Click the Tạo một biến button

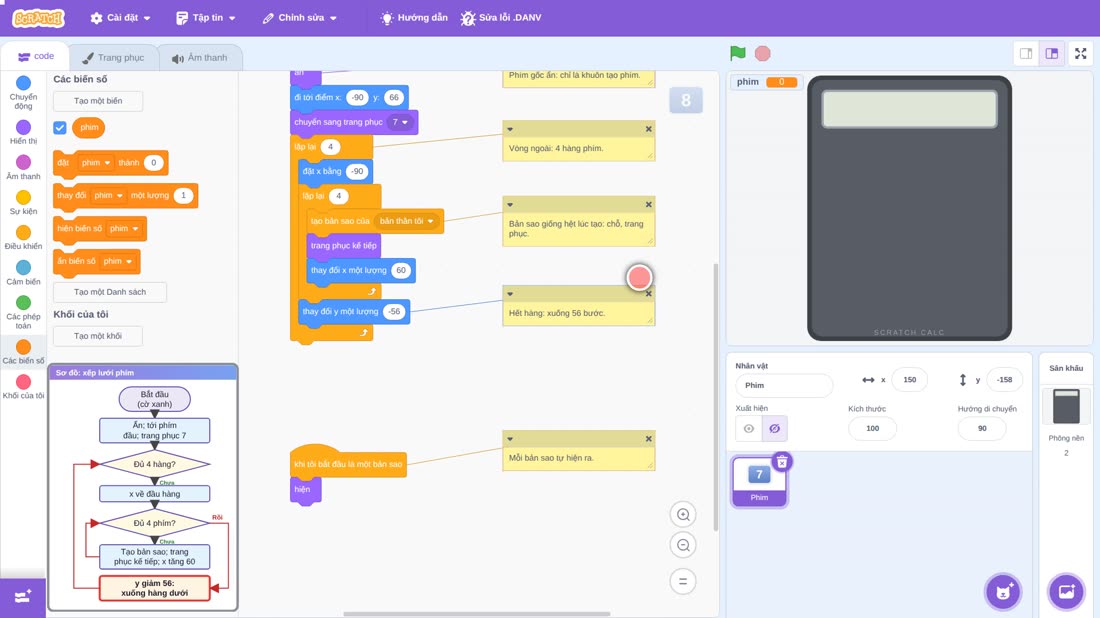tap(98, 101)
